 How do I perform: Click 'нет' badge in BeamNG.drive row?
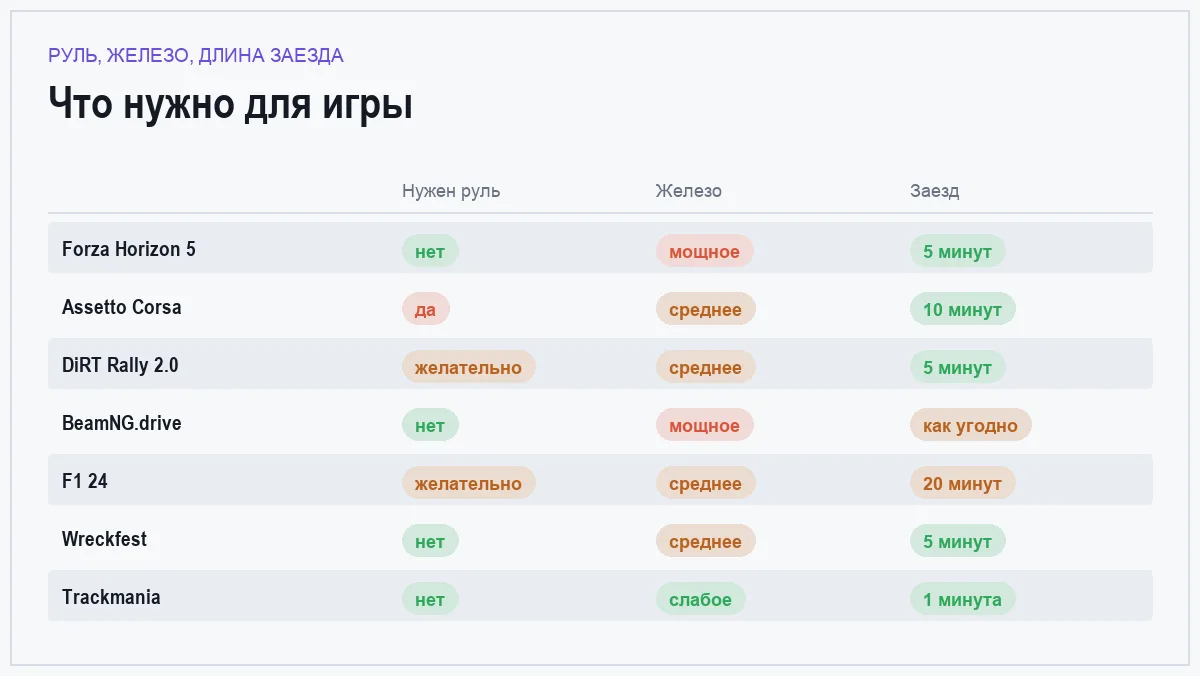(x=430, y=425)
